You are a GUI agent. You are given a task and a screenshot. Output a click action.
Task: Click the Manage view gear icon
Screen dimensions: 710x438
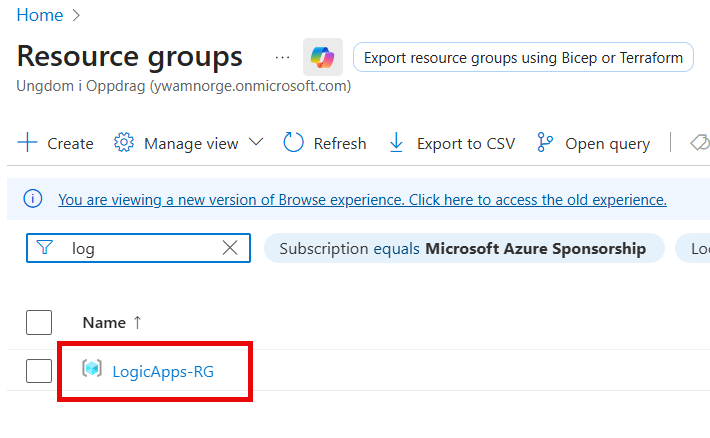point(124,143)
